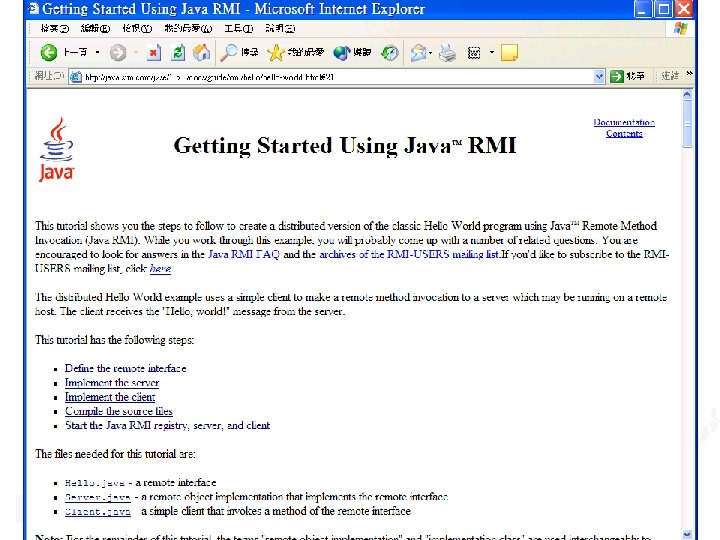Expand the Mail button dropdown arrow

point(430,53)
